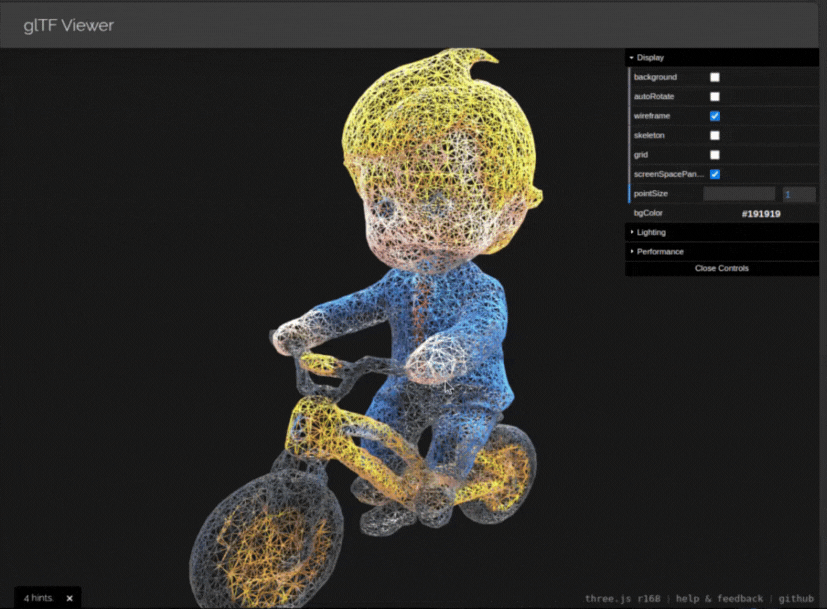Image resolution: width=827 pixels, height=609 pixels.
Task: Dismiss the hints box with the X icon
Action: point(69,598)
